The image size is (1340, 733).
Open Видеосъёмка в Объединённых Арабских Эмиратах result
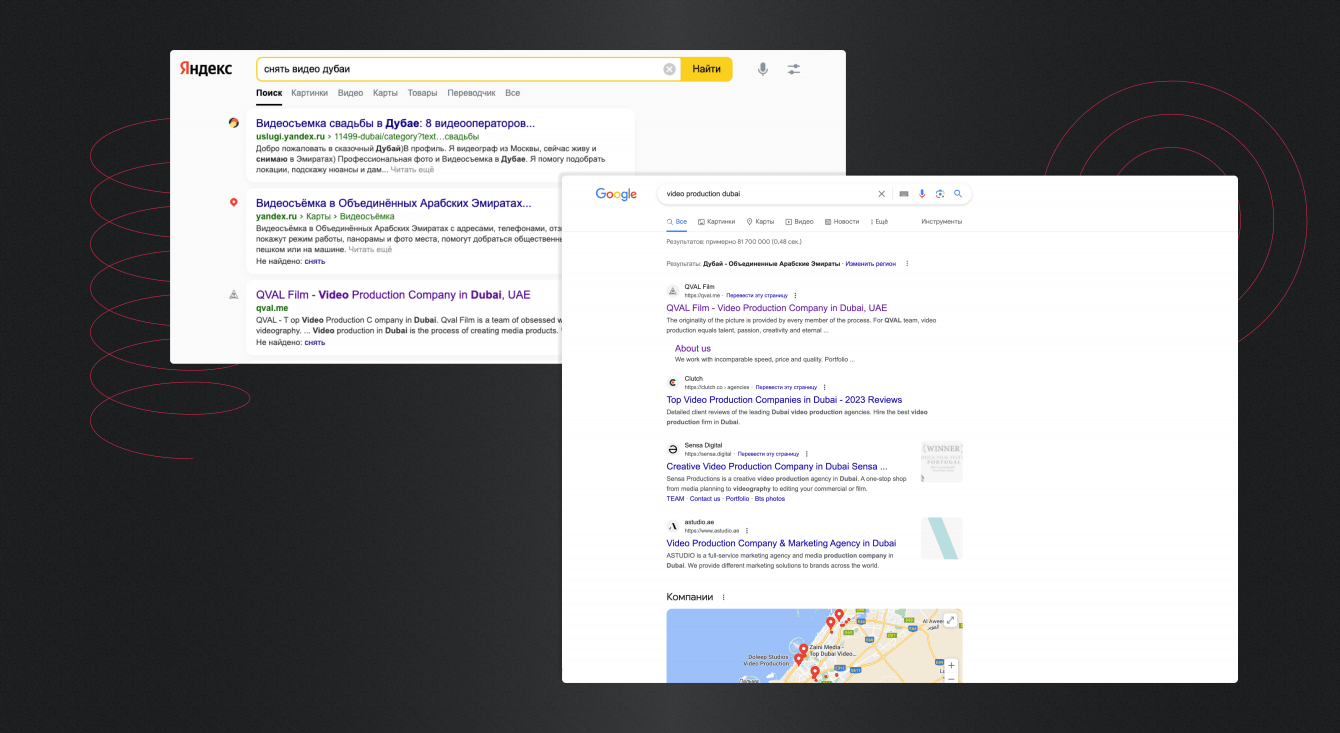(x=393, y=203)
